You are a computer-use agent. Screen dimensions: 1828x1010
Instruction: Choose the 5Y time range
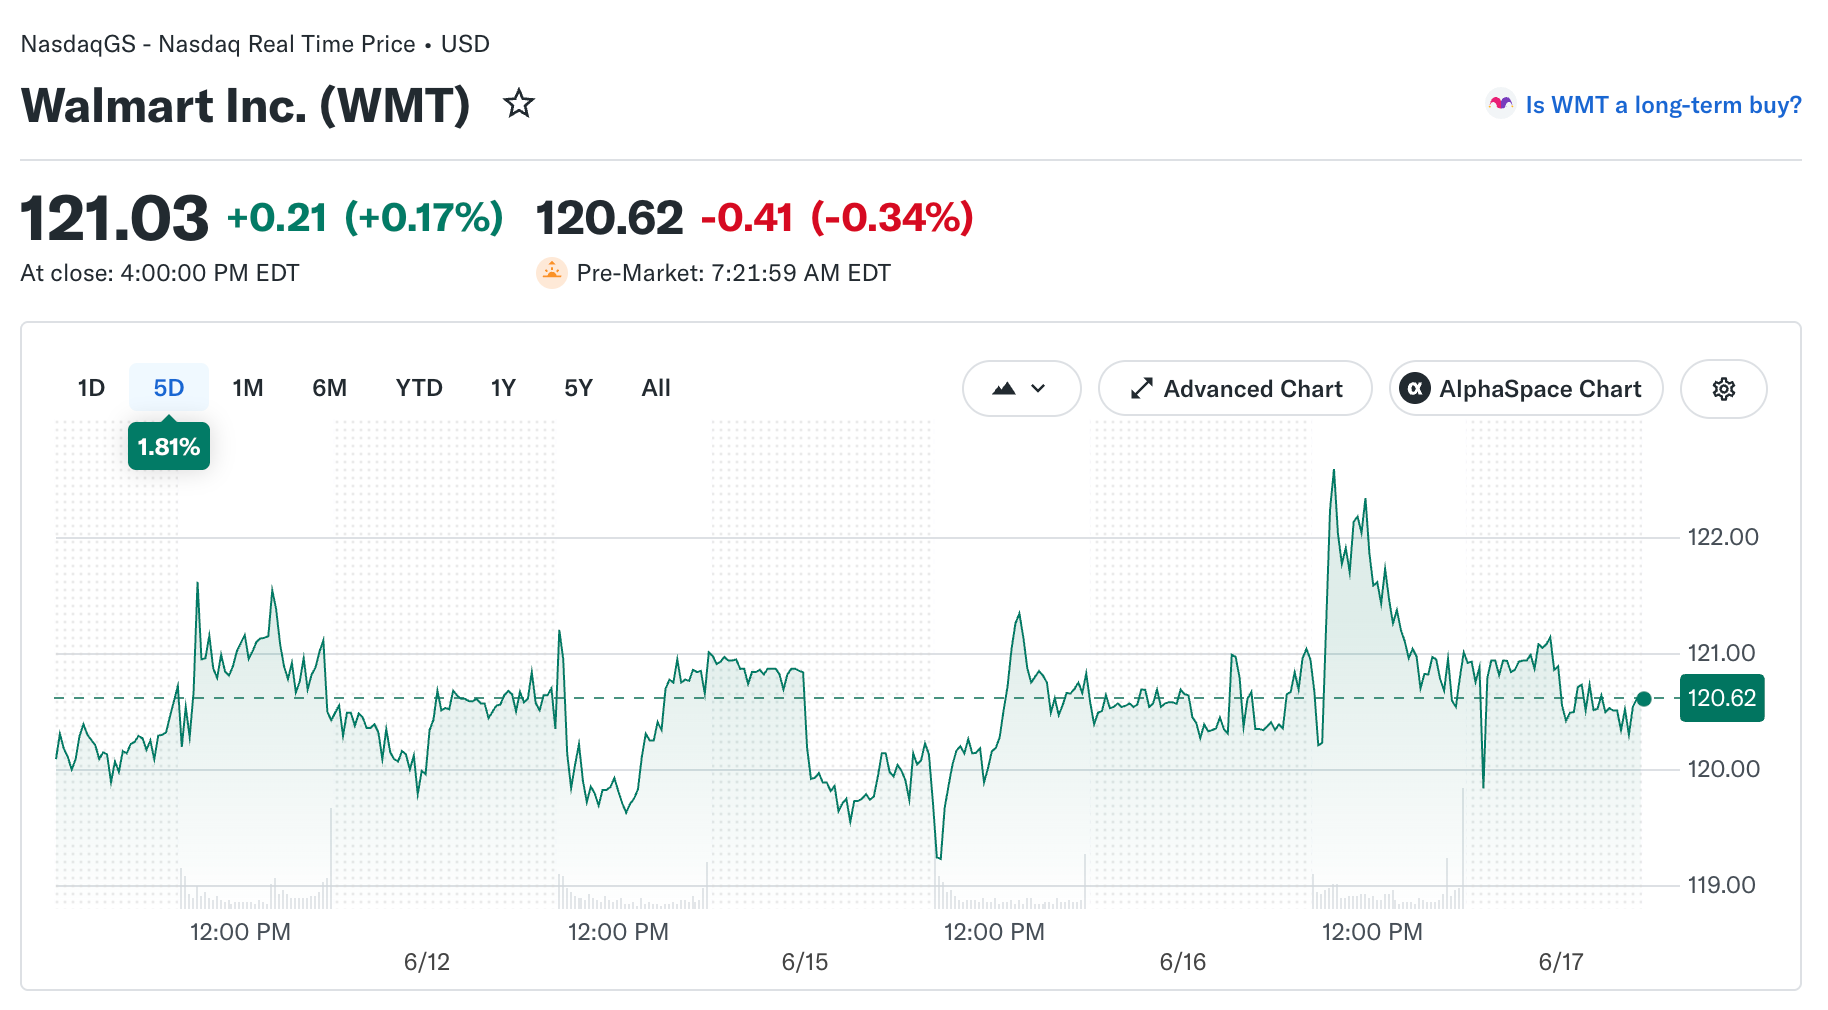(x=578, y=388)
